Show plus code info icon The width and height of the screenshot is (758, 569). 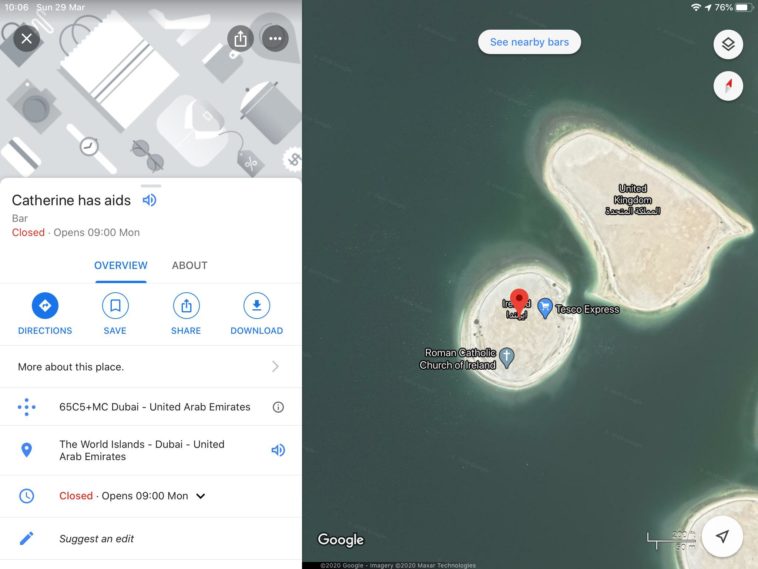[278, 407]
